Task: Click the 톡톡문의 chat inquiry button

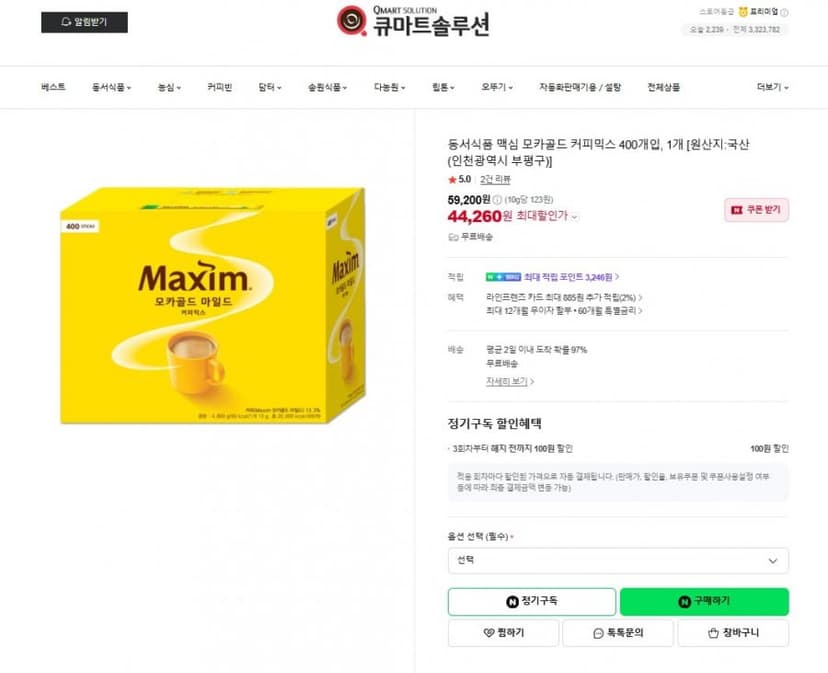Action: 618,633
